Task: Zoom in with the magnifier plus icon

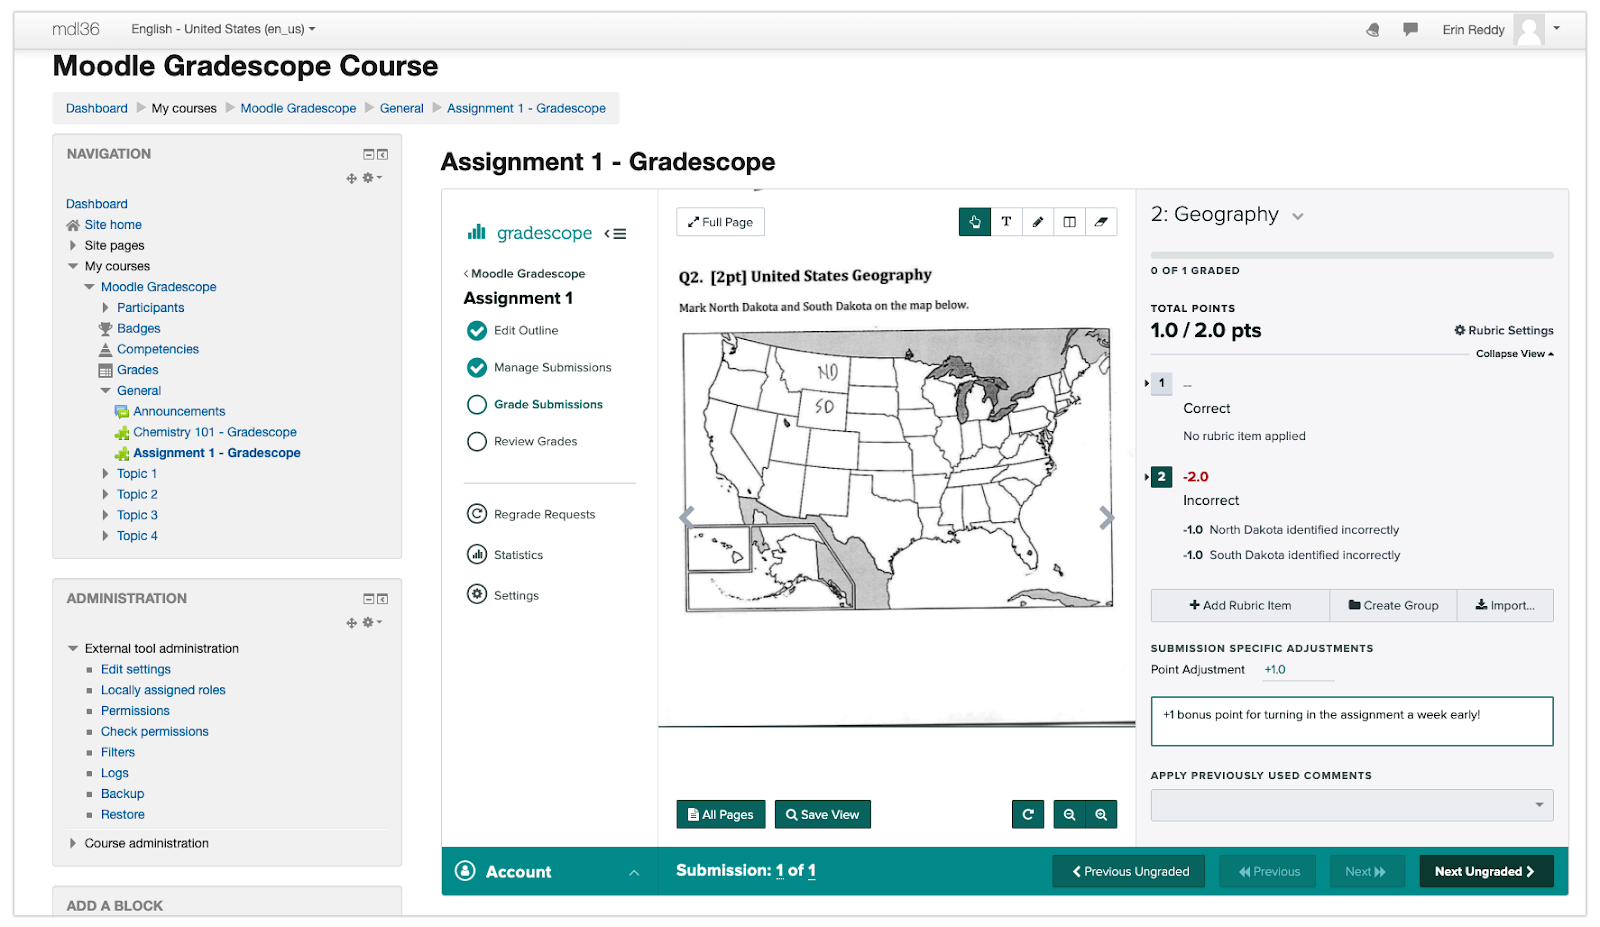Action: click(1101, 815)
